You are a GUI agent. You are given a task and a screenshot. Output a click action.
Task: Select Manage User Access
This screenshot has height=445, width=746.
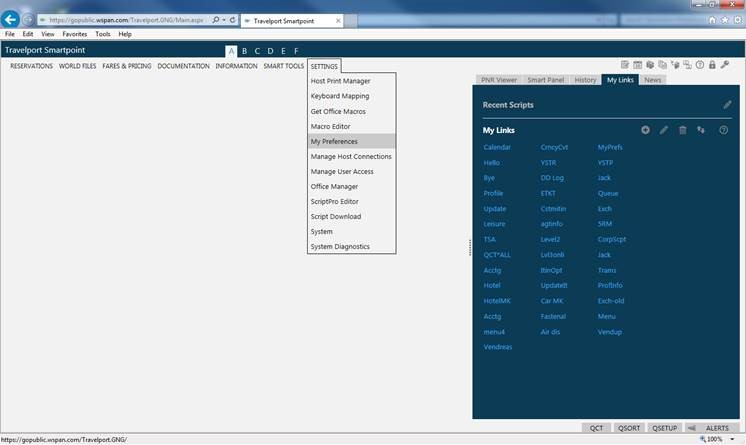pos(351,171)
